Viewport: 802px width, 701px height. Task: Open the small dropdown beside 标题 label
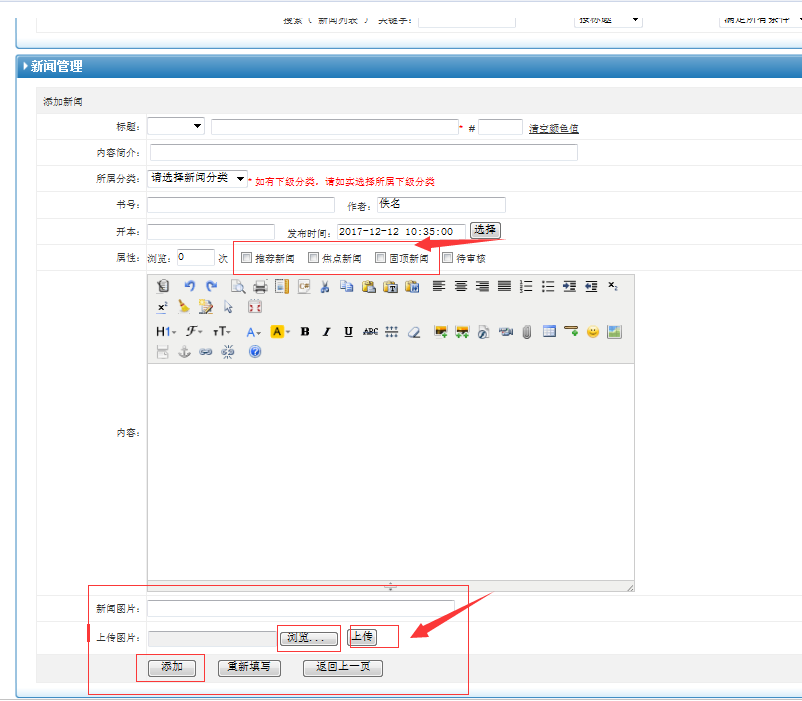[x=175, y=126]
